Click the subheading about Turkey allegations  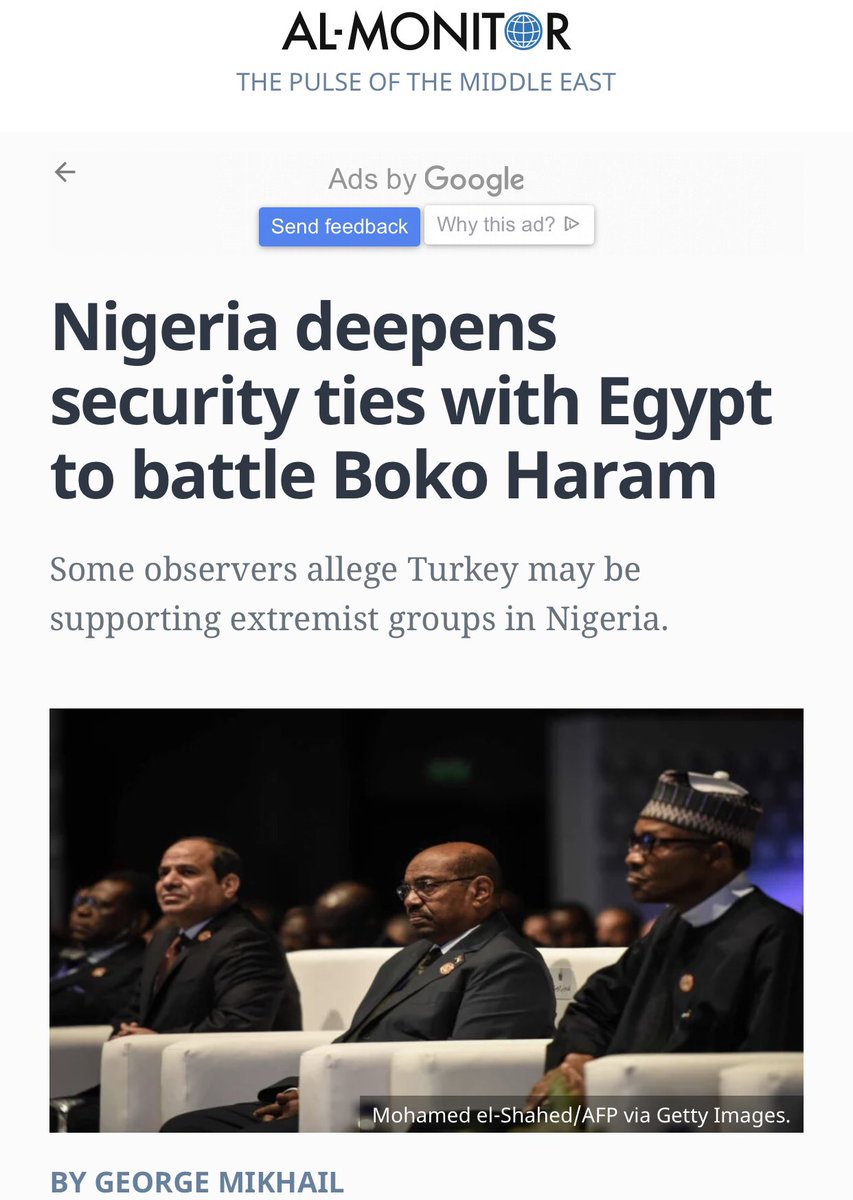pos(359,594)
